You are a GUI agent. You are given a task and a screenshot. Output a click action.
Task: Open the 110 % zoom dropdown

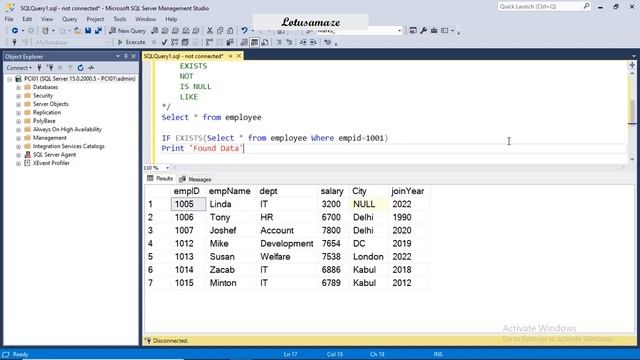pos(167,168)
